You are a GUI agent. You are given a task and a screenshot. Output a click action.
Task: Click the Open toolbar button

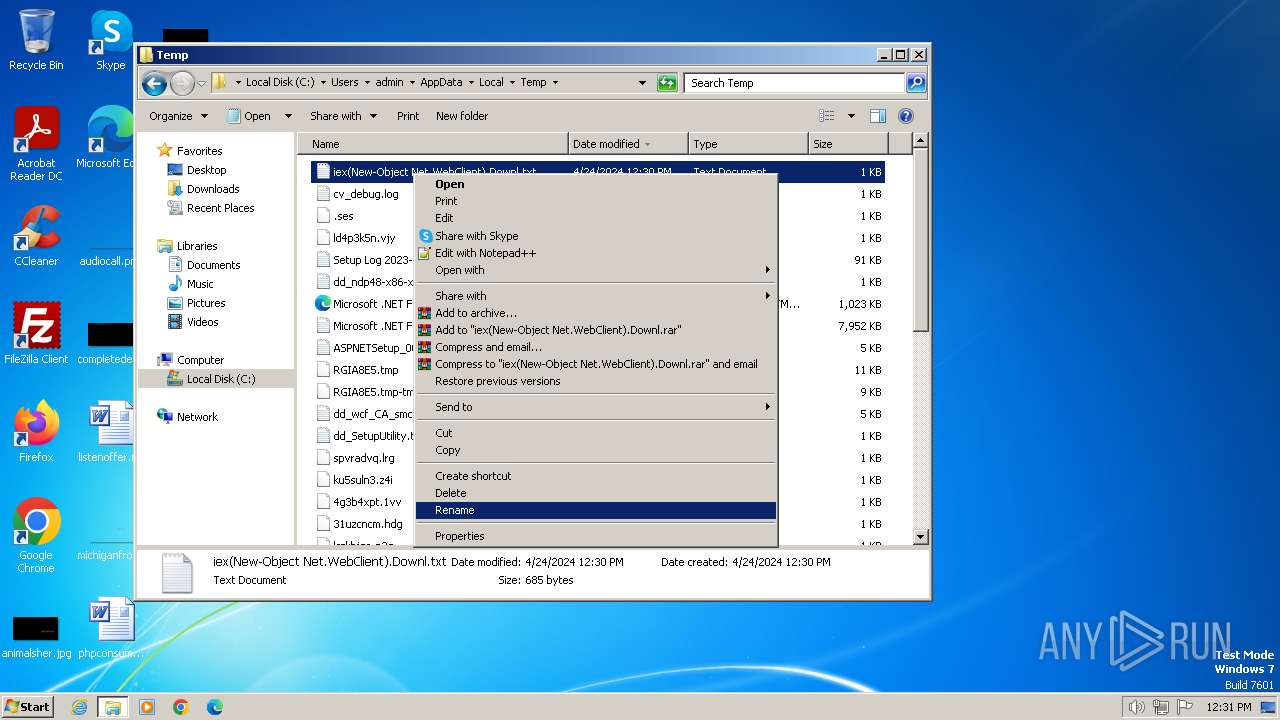249,116
